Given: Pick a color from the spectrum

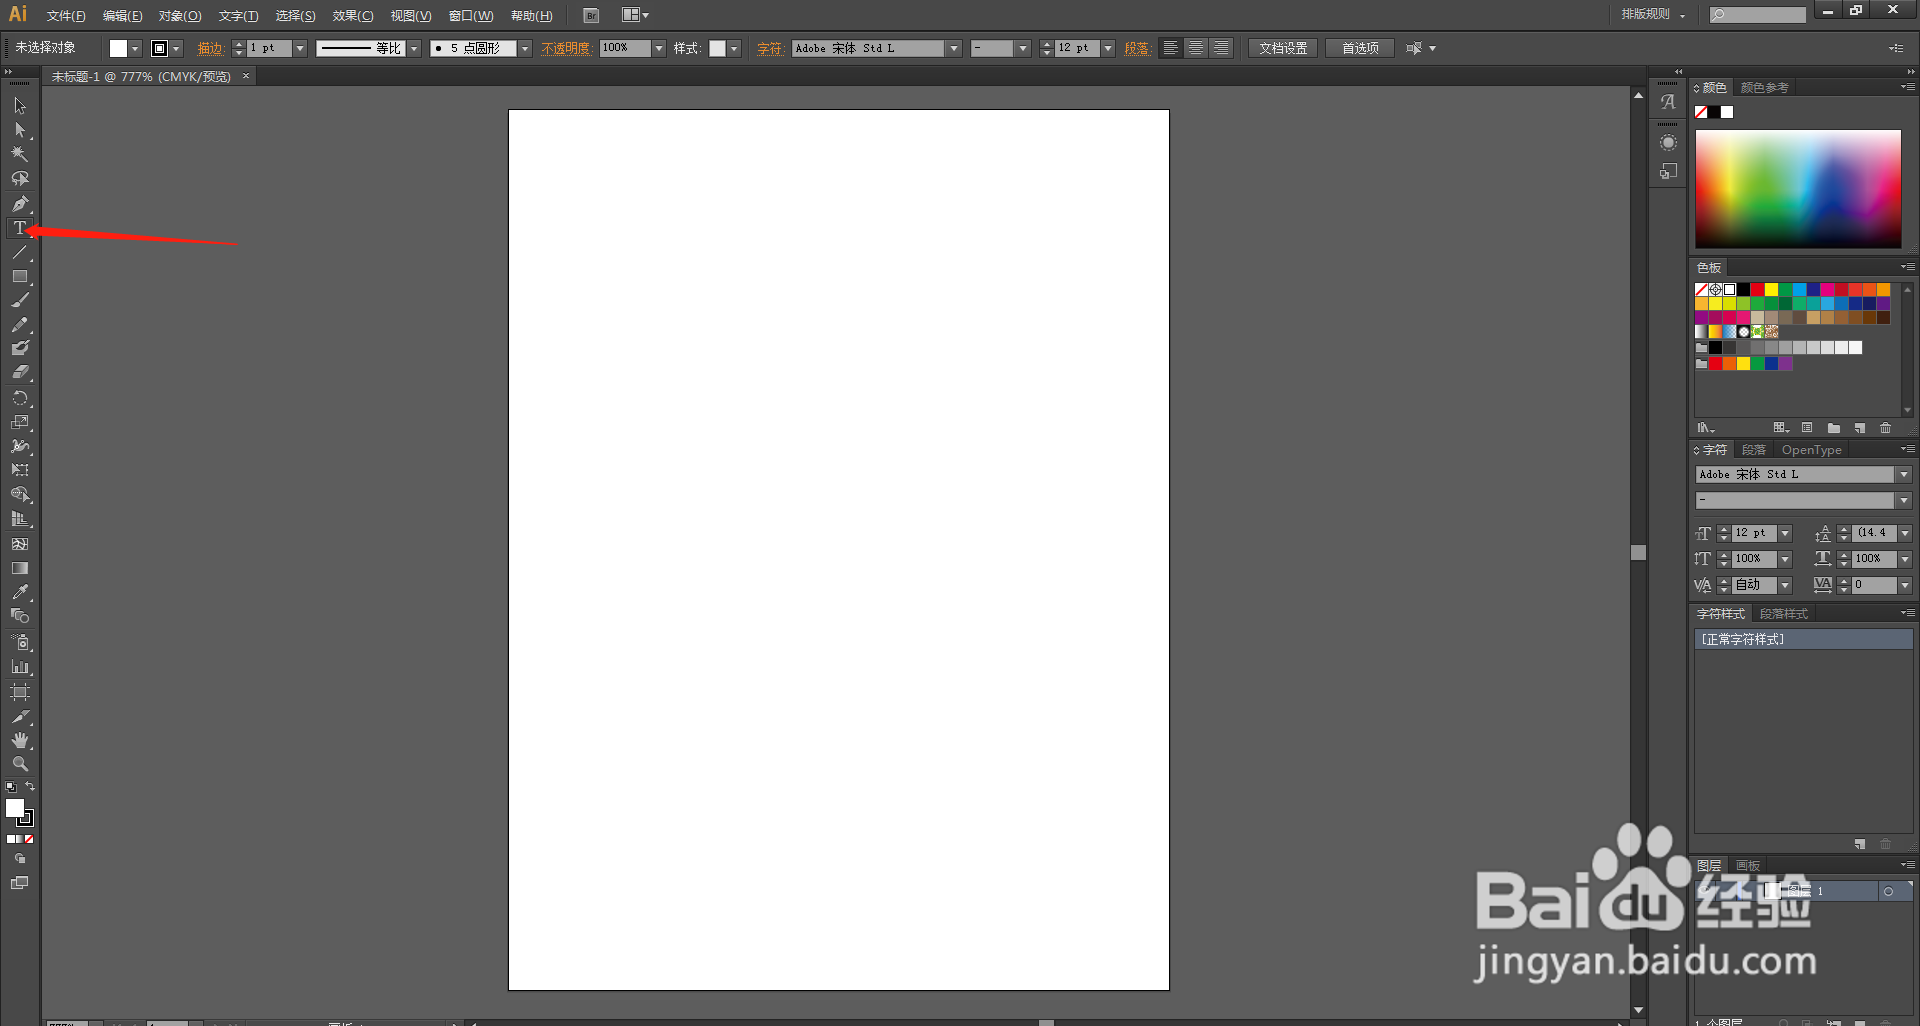Looking at the screenshot, I should [1798, 189].
